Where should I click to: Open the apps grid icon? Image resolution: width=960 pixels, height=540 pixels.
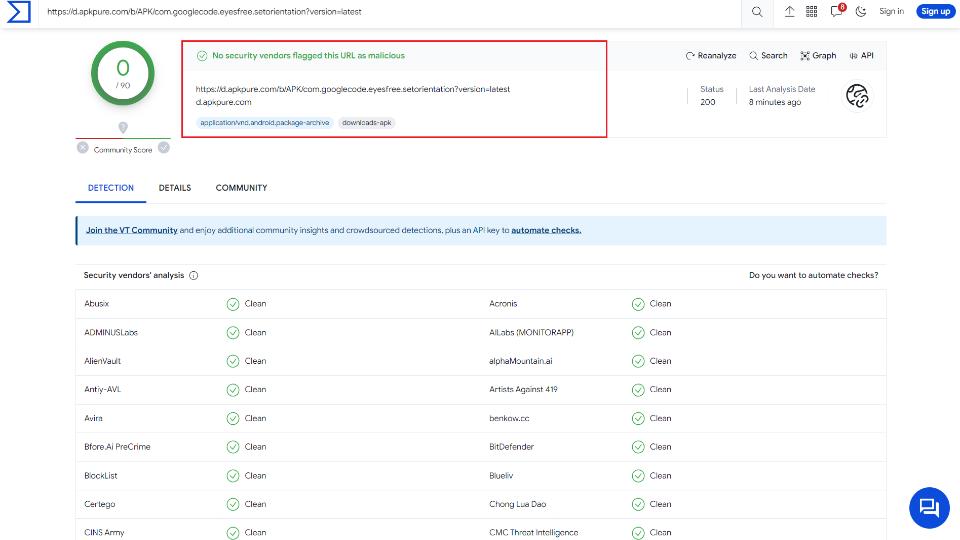[x=811, y=12]
